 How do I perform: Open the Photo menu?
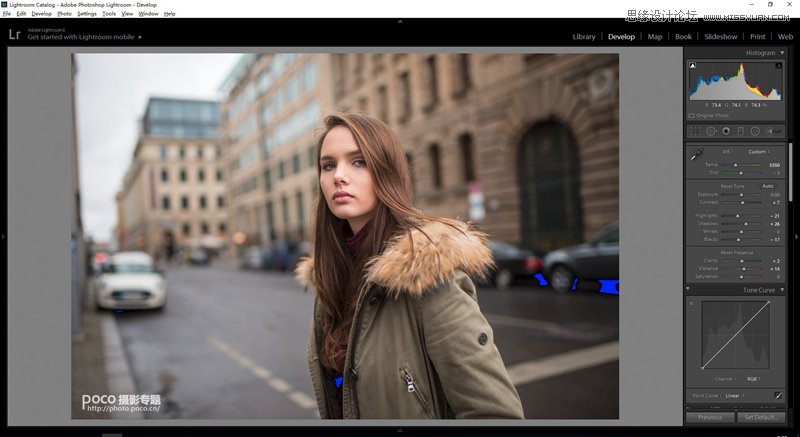point(64,14)
